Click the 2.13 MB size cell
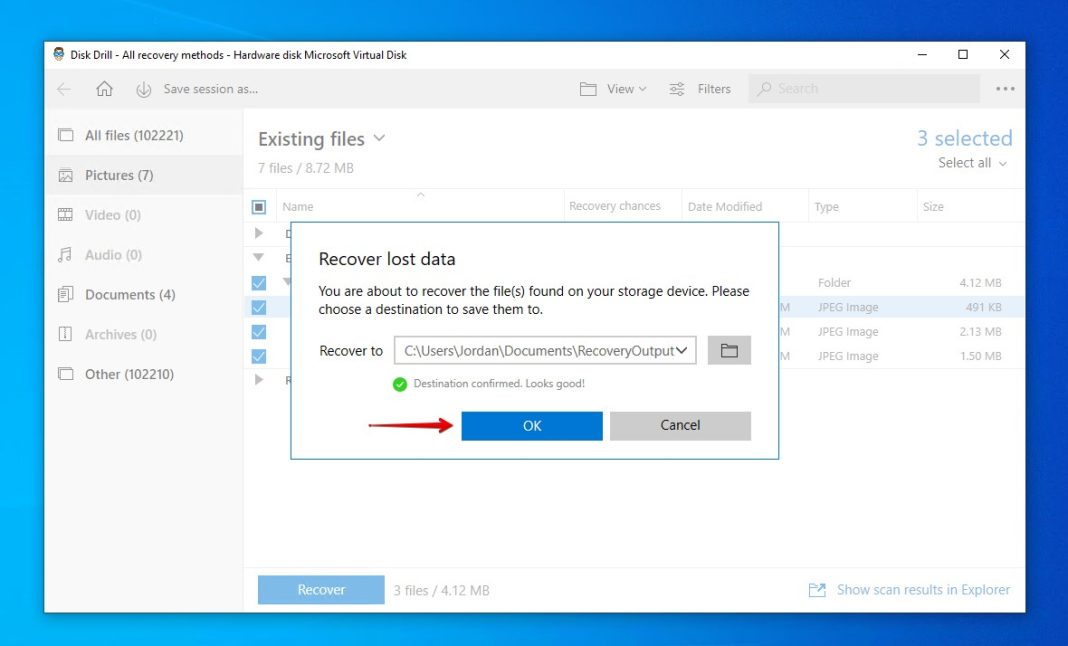1068x646 pixels. pyautogui.click(x=980, y=332)
